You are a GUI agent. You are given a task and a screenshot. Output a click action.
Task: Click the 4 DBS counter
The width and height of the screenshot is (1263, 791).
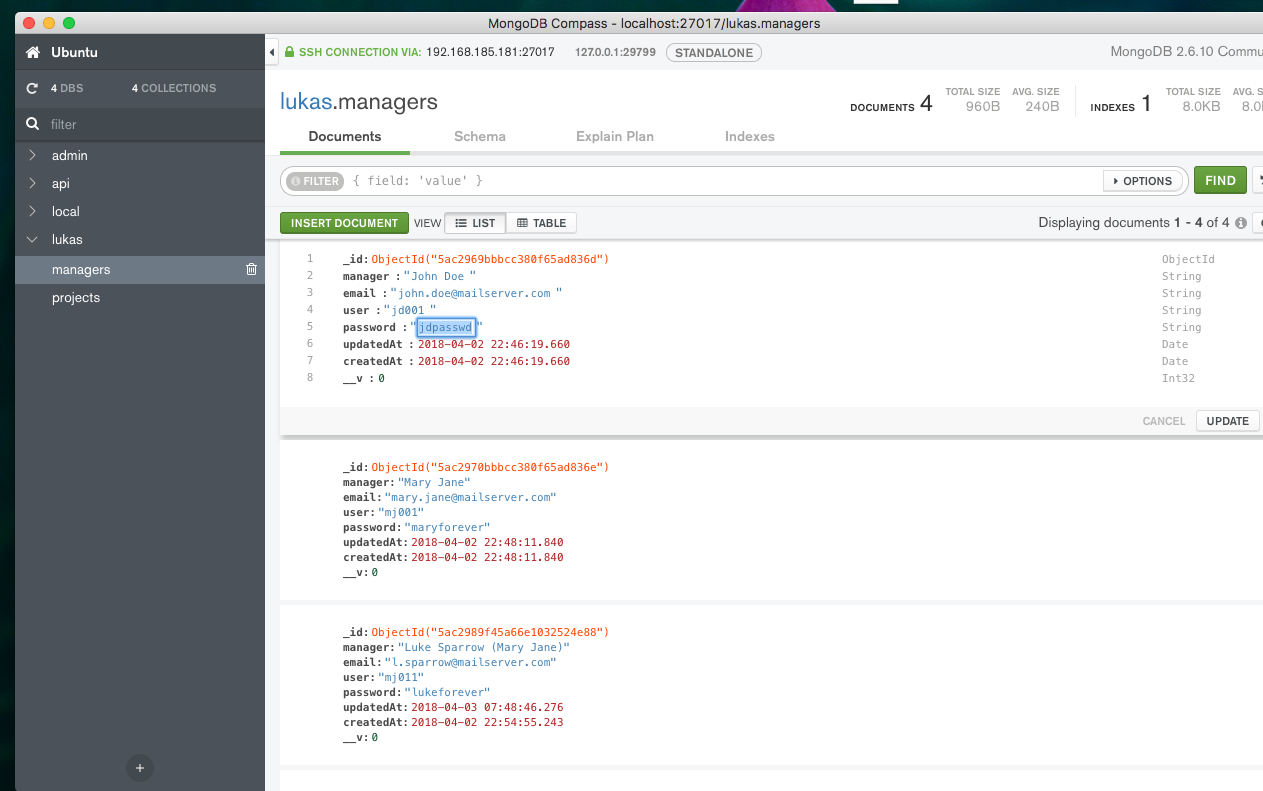[x=67, y=88]
